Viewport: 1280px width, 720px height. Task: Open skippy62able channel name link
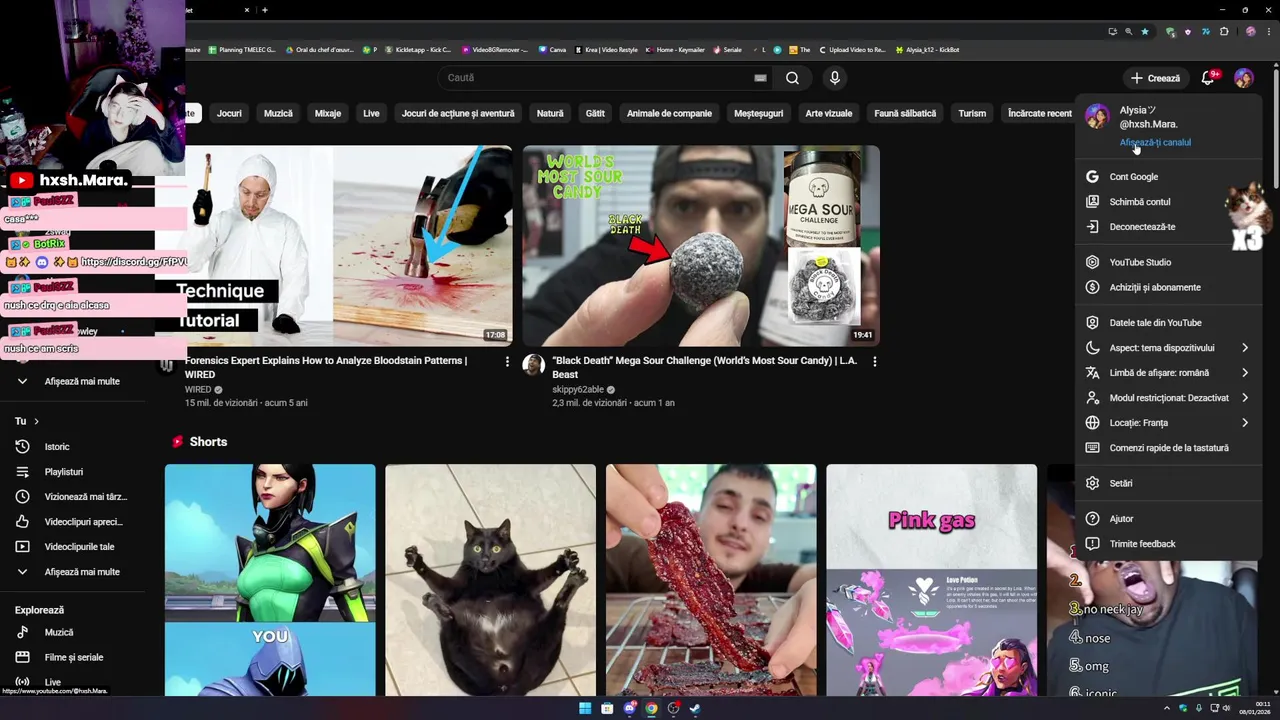click(x=578, y=390)
